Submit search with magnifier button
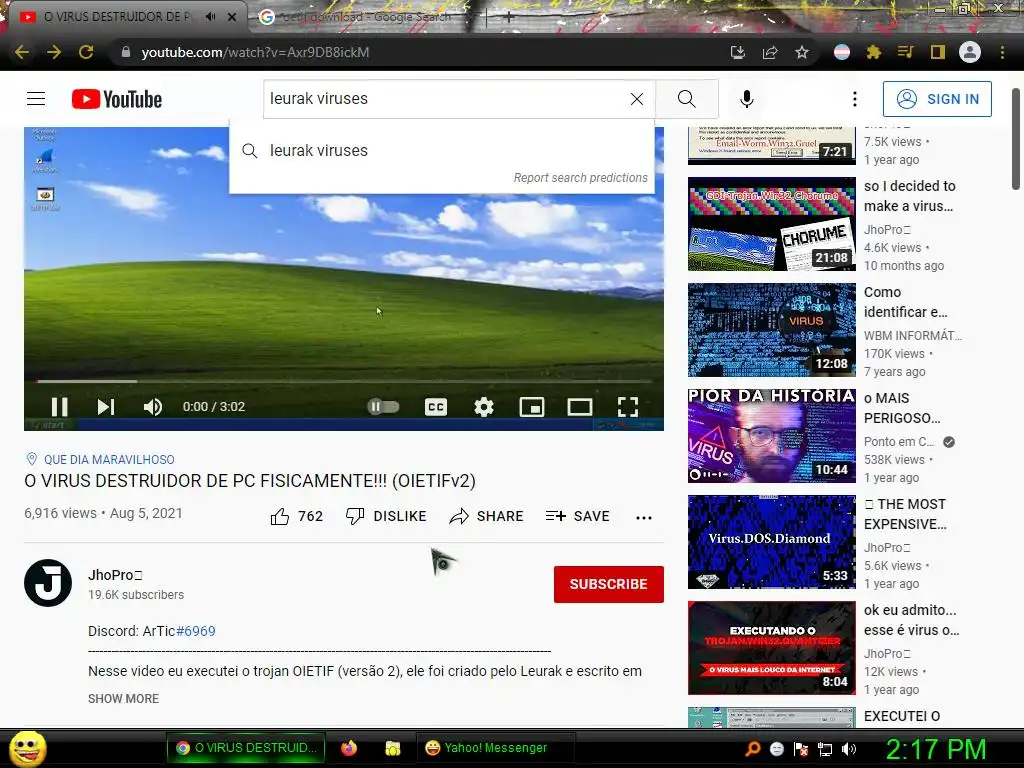Screen dimensions: 1024x768 686,99
